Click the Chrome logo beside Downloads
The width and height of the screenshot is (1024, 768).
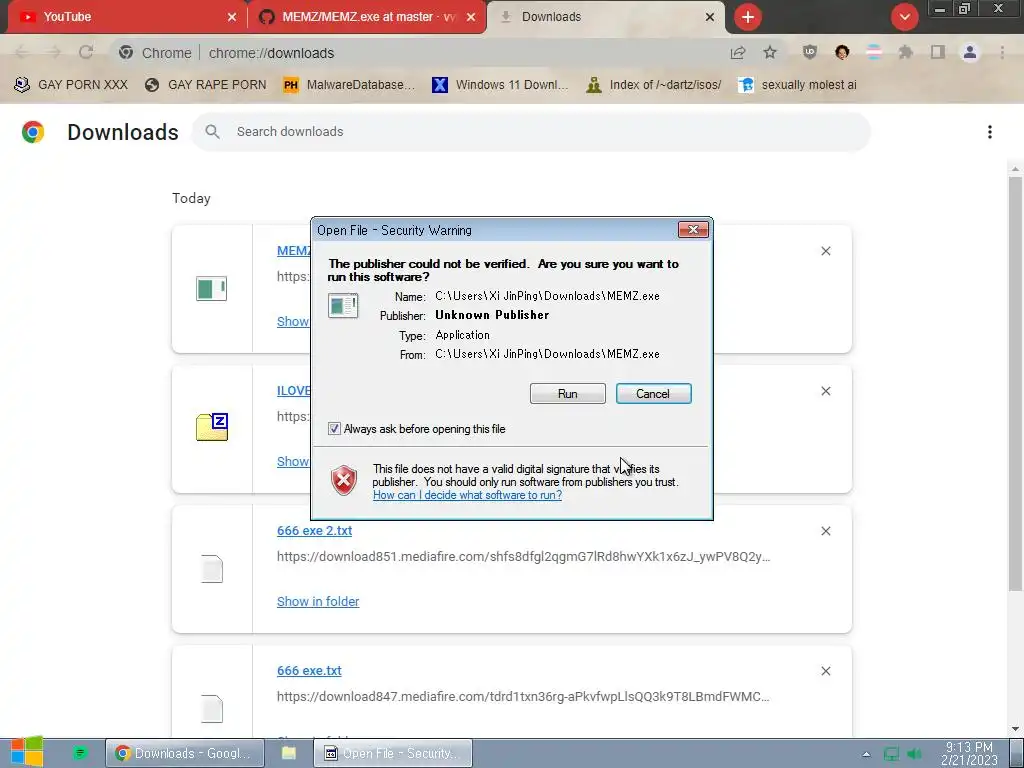point(33,132)
